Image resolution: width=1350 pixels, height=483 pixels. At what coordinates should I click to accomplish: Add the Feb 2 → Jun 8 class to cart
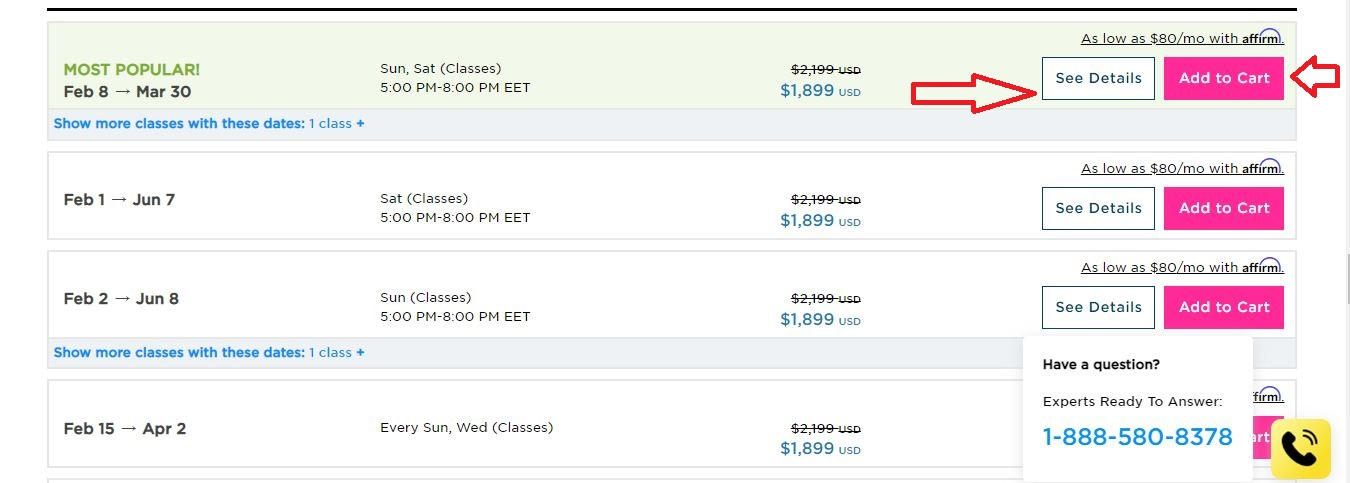1224,307
